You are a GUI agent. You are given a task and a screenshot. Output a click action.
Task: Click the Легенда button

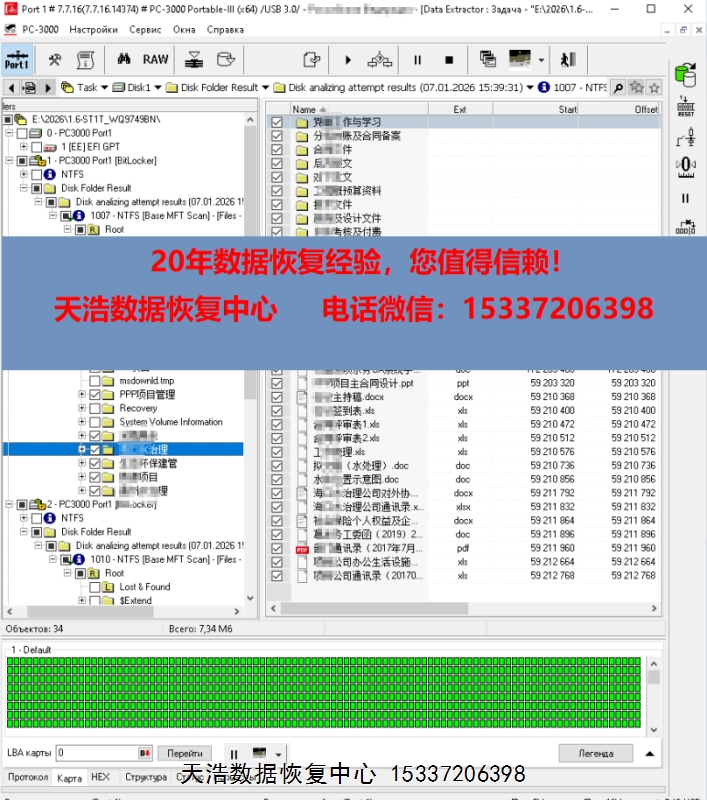pyautogui.click(x=596, y=753)
